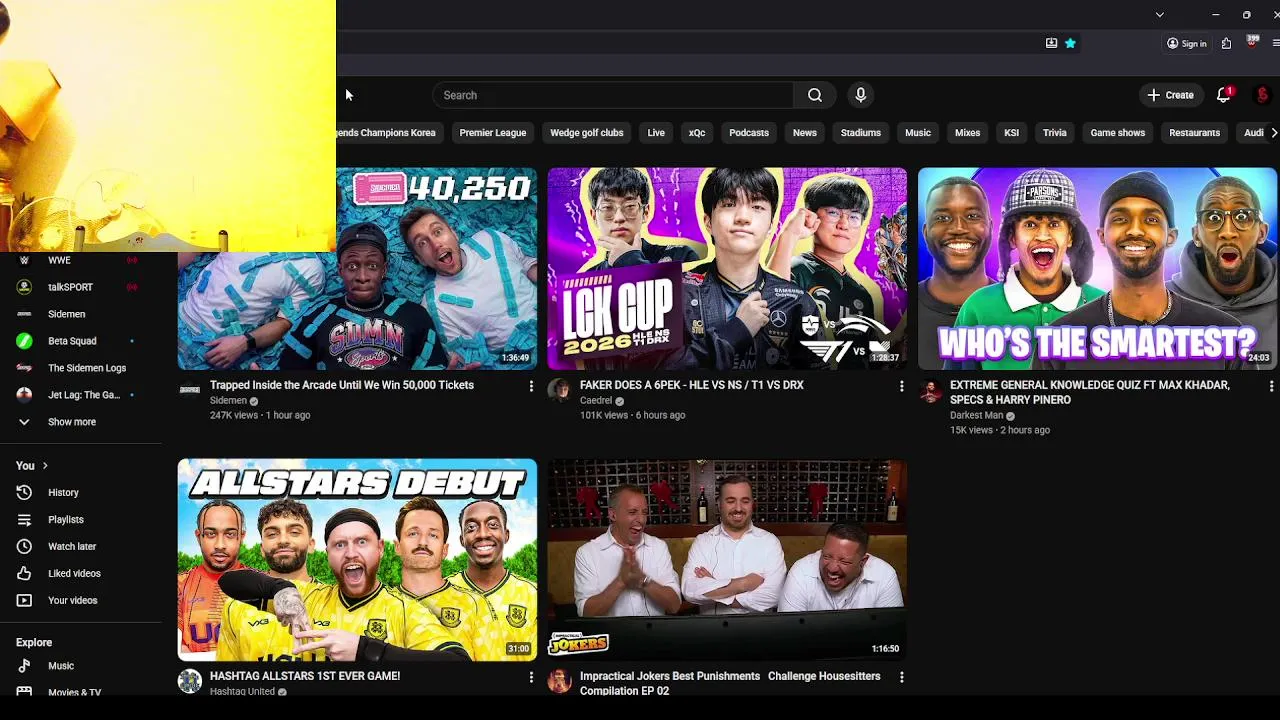
Task: Select the xQc filter chip
Action: (x=697, y=133)
